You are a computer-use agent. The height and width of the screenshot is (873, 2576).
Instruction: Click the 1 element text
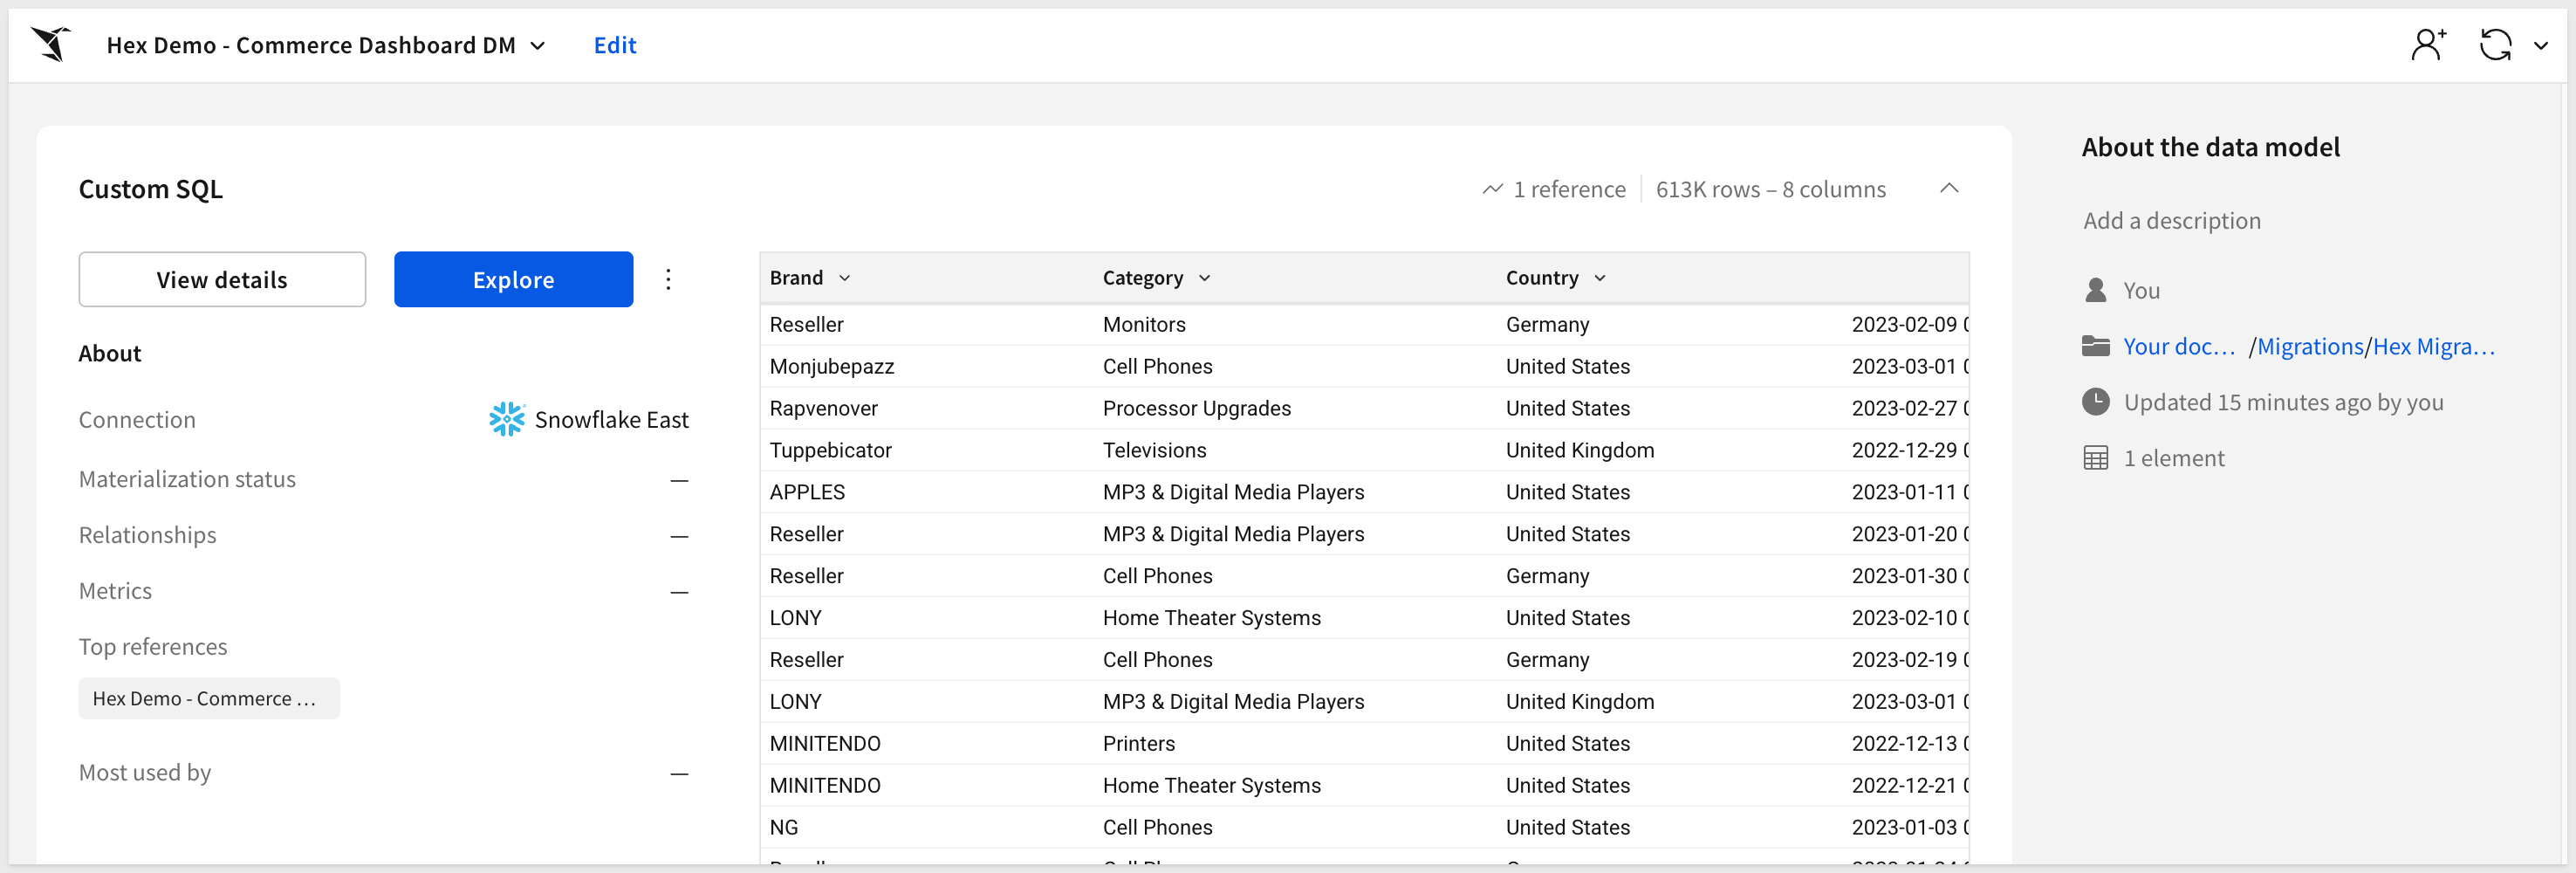2174,458
